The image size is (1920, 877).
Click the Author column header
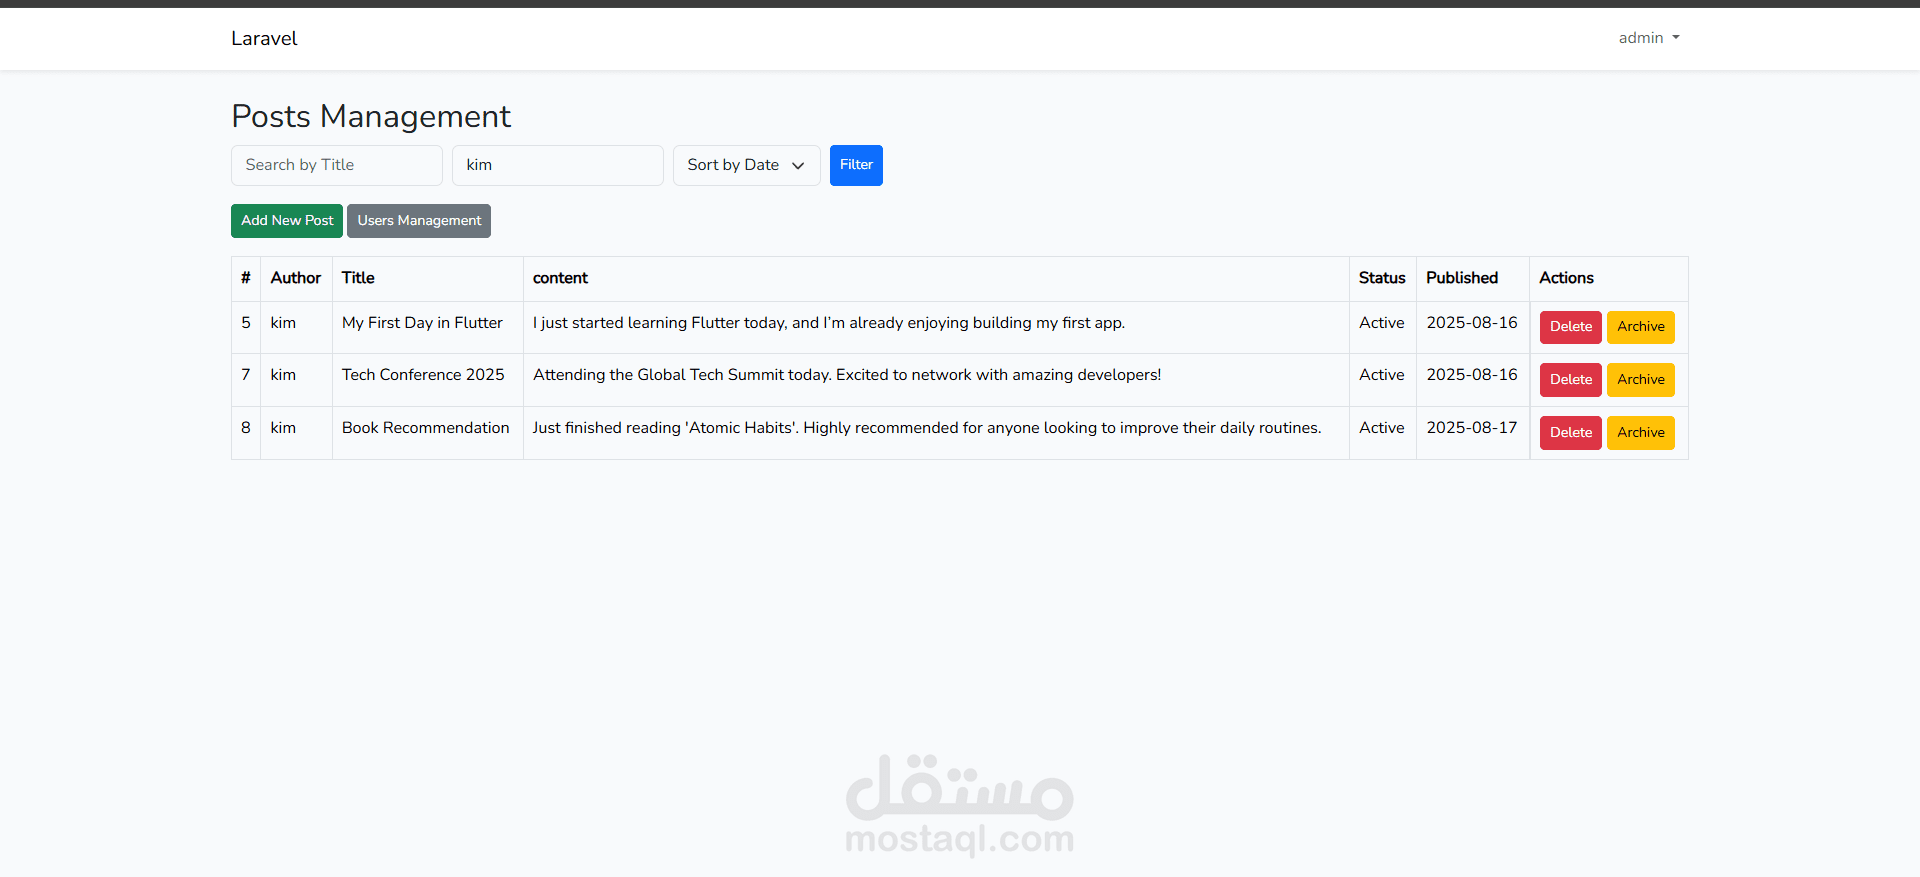tap(296, 278)
